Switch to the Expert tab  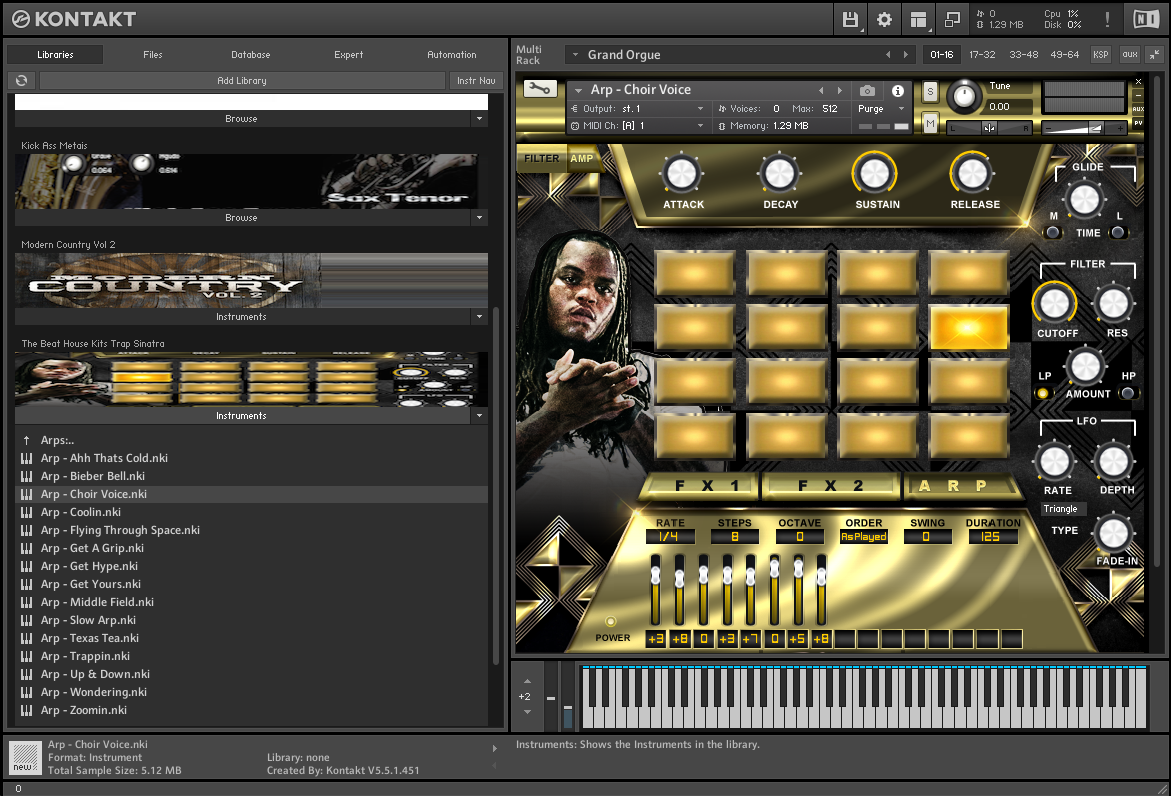(x=349, y=55)
